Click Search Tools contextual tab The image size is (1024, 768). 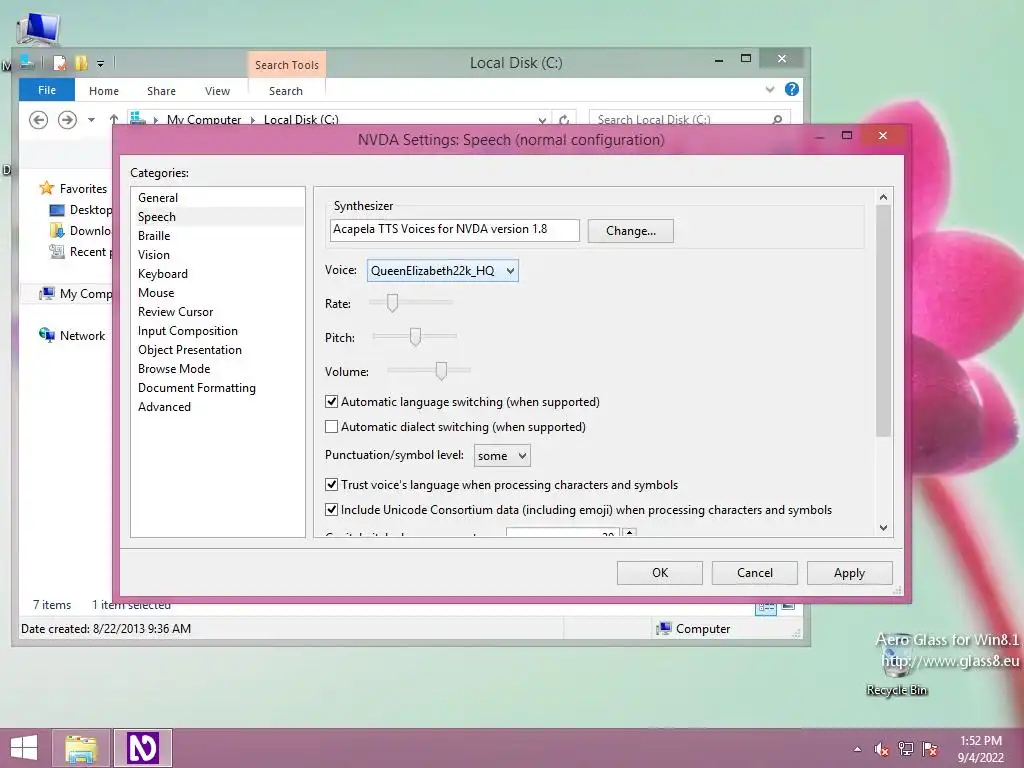[x=287, y=65]
